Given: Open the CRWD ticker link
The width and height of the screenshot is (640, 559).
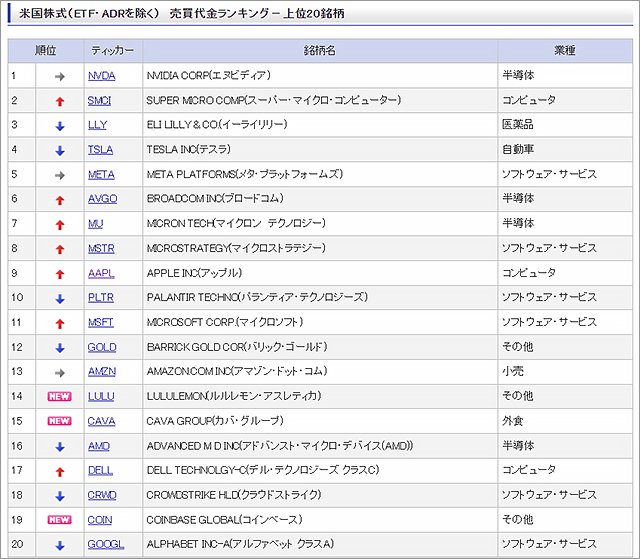Looking at the screenshot, I should pyautogui.click(x=102, y=495).
